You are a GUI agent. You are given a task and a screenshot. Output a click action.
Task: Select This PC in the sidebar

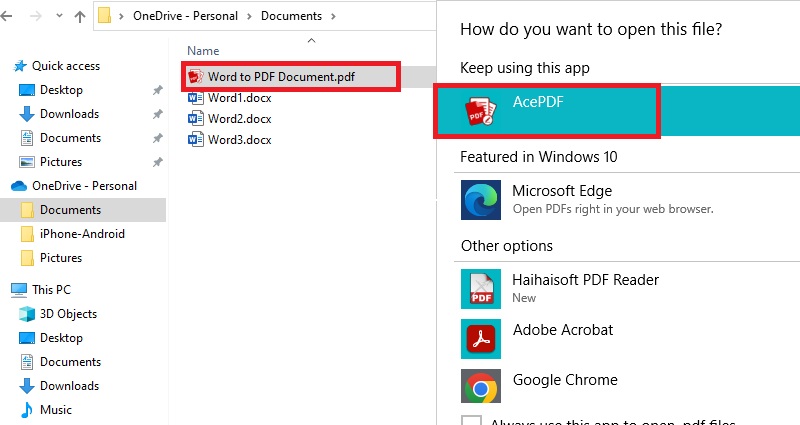(51, 290)
